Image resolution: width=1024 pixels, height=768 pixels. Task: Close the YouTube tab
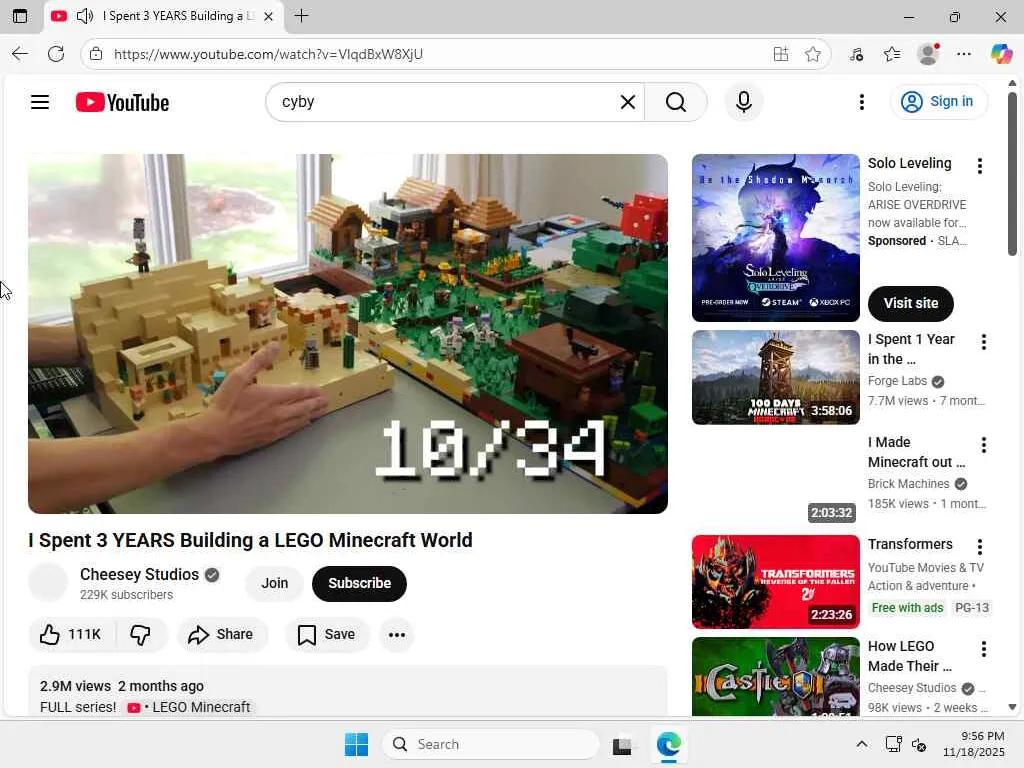tap(268, 16)
